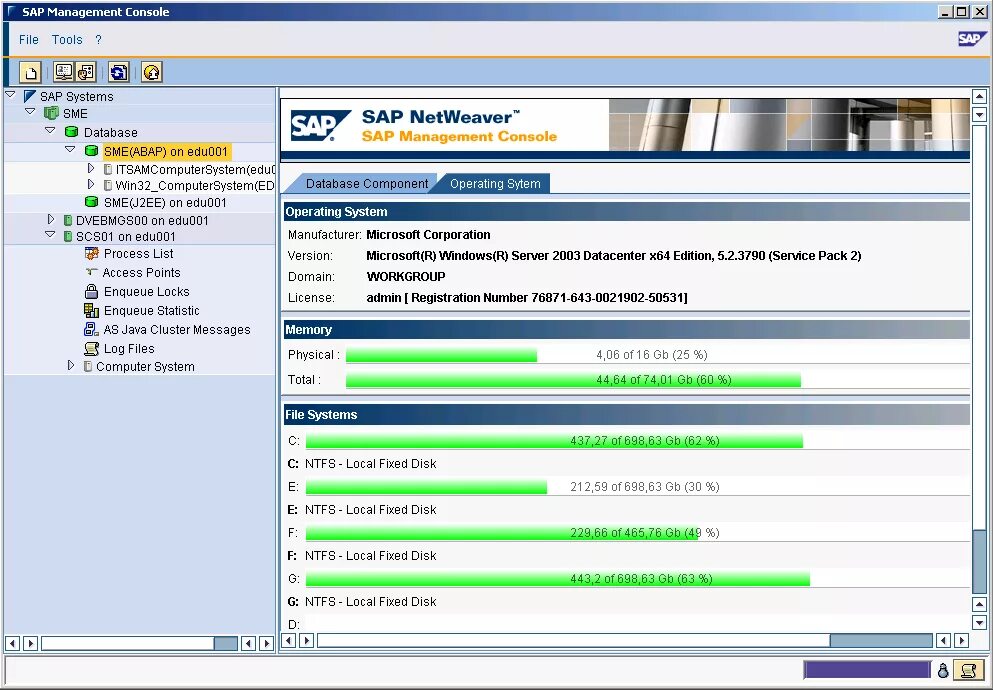This screenshot has height=690, width=993.
Task: Collapse the Database tree node
Action: coord(50,130)
